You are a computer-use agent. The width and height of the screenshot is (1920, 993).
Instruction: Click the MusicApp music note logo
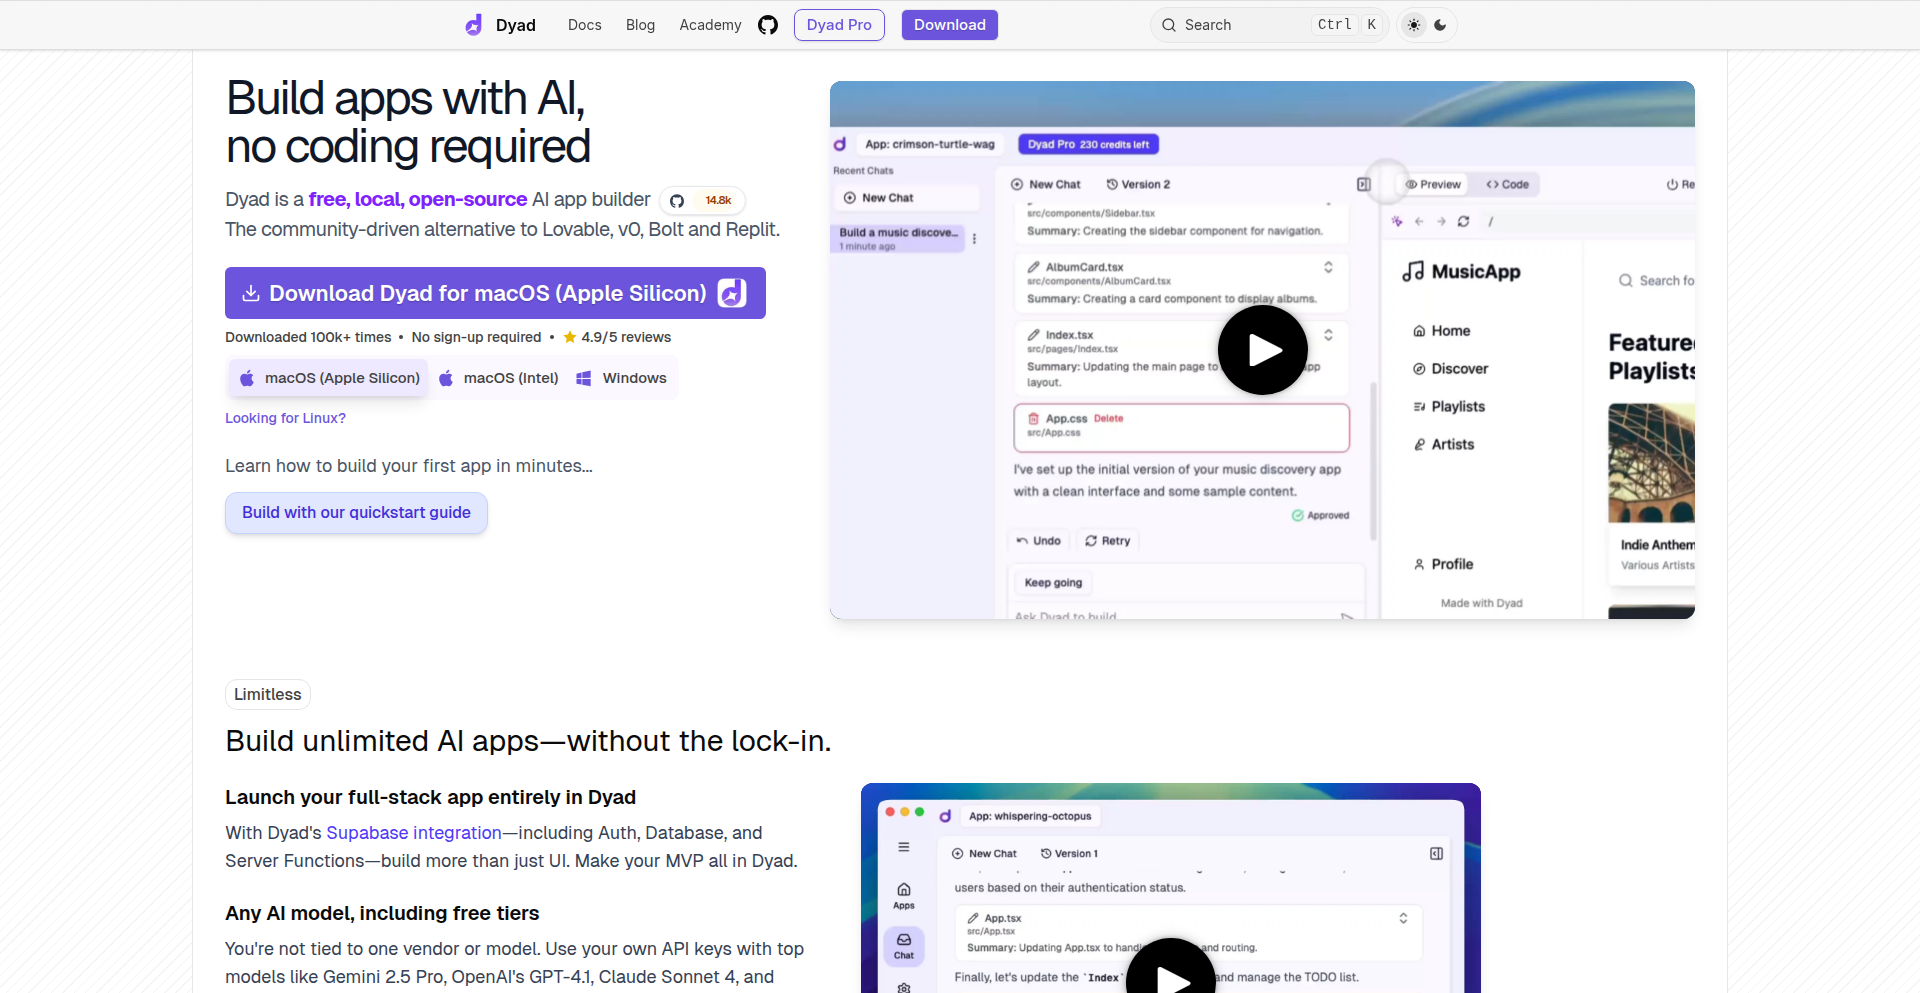1413,271
